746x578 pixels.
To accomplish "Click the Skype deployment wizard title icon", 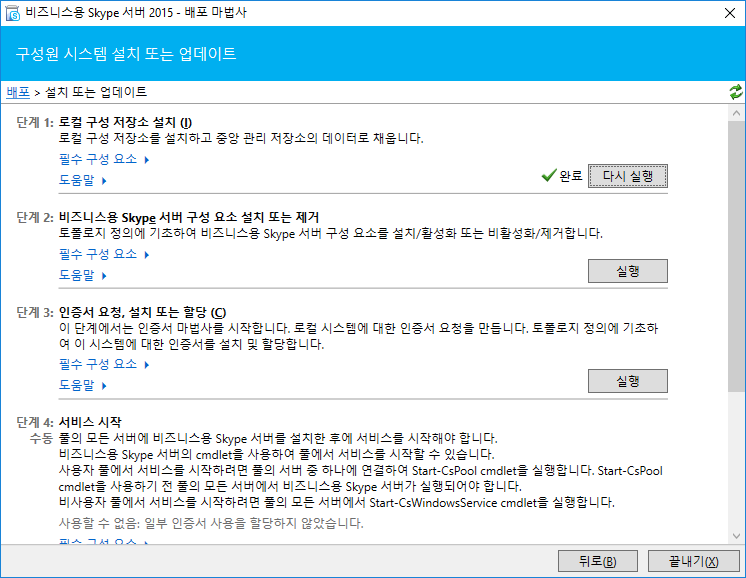I will (12, 13).
